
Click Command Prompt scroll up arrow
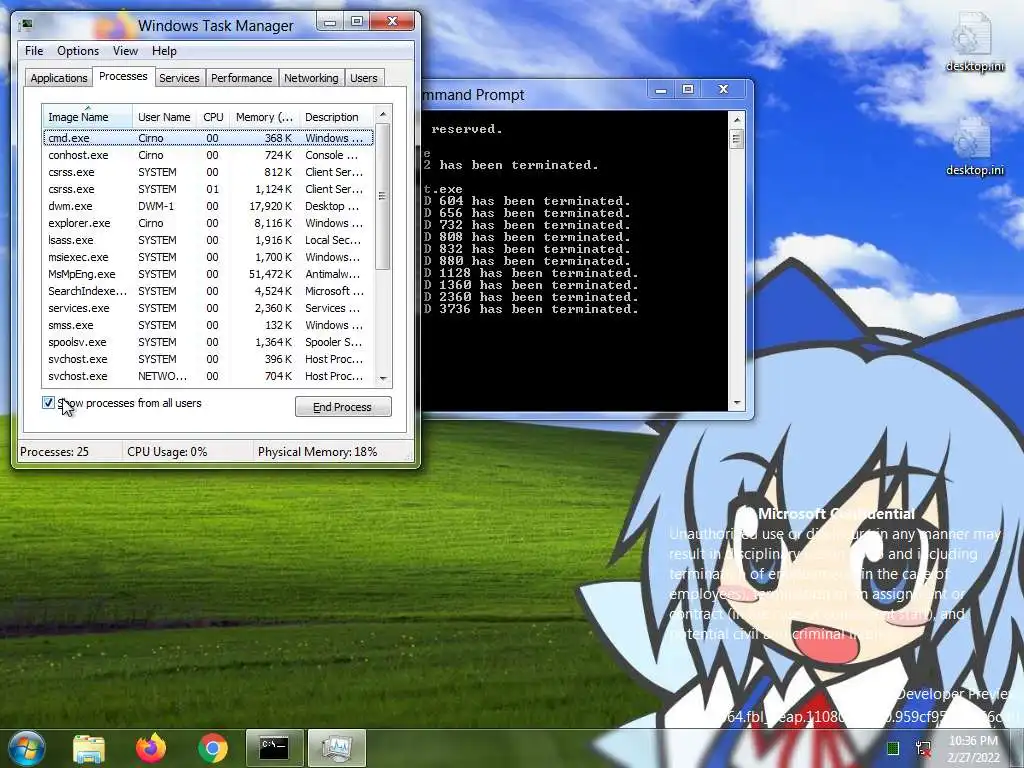(x=737, y=120)
